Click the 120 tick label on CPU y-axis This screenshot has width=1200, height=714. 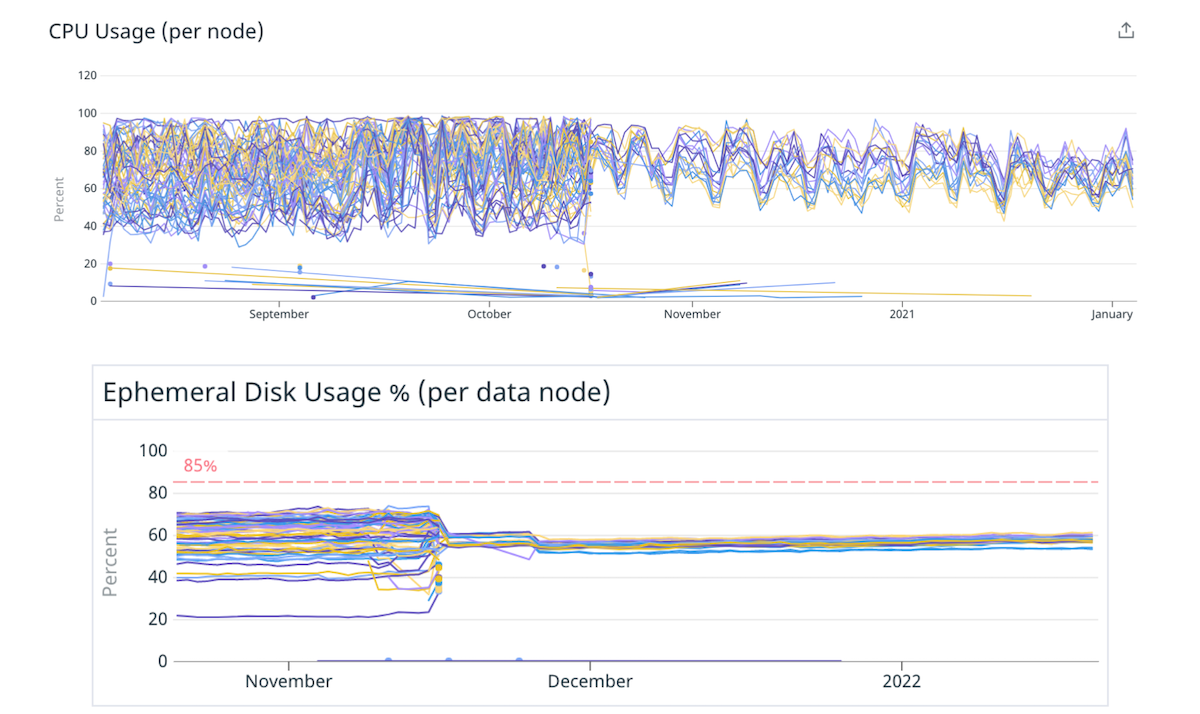[x=87, y=75]
